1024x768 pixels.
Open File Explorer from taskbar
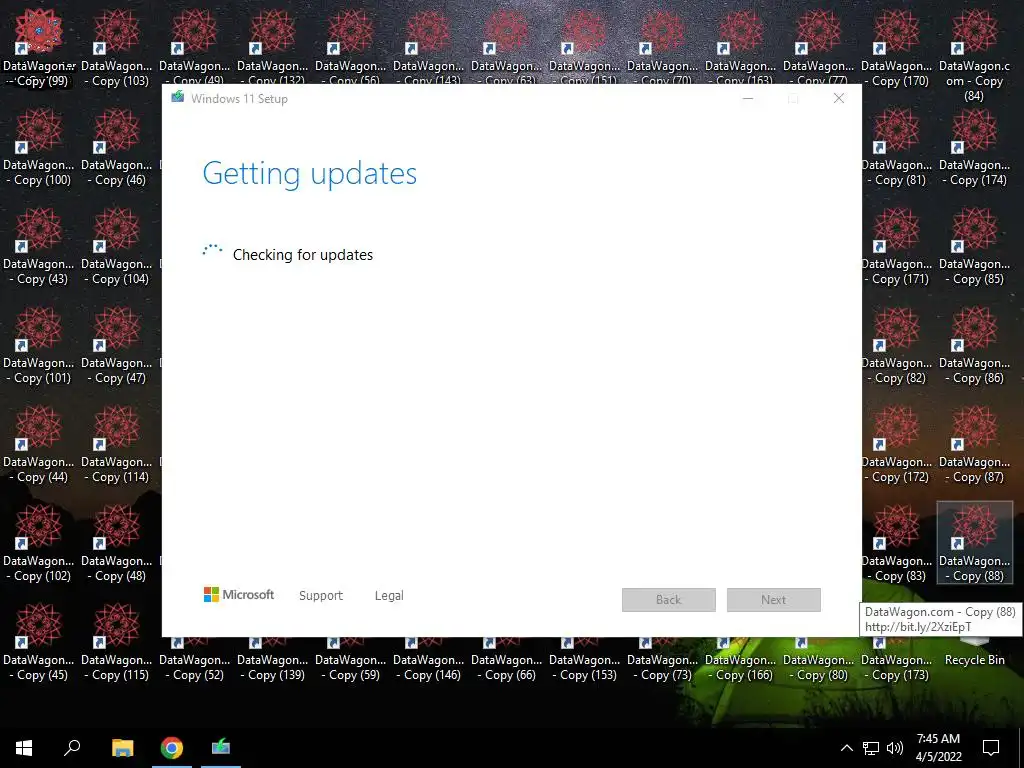coord(122,748)
